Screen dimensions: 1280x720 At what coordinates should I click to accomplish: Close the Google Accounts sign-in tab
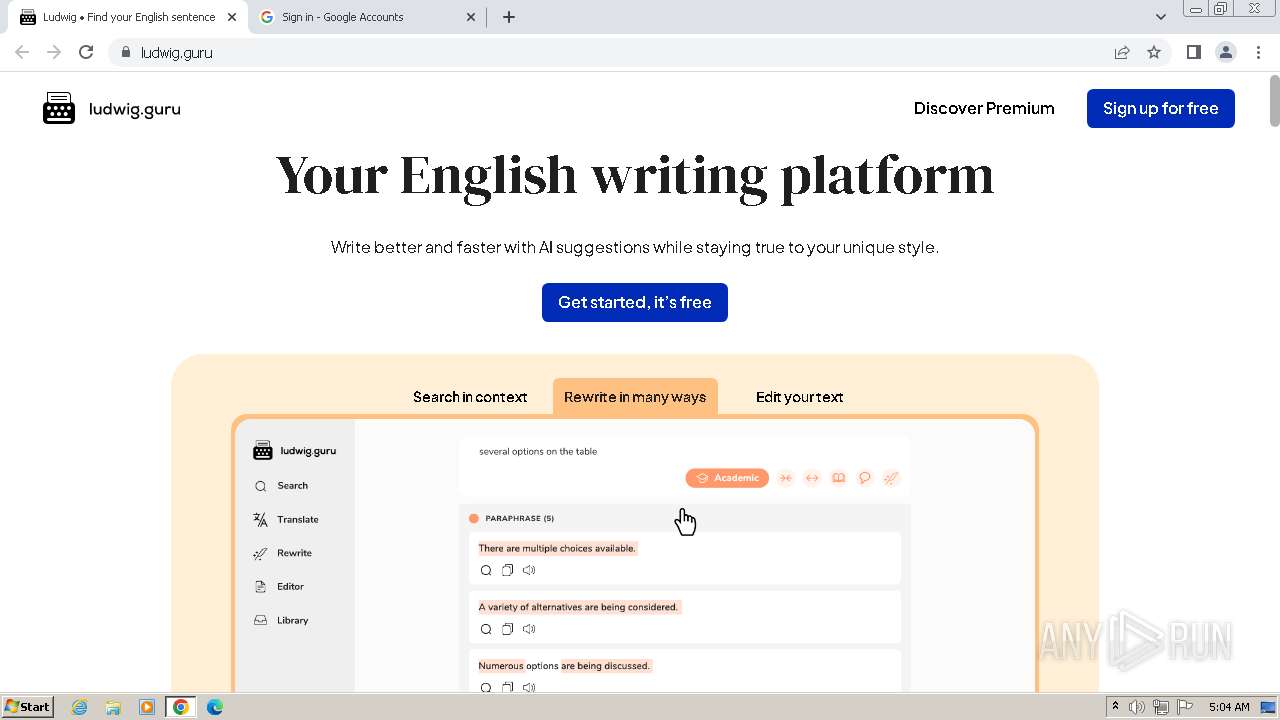point(471,17)
